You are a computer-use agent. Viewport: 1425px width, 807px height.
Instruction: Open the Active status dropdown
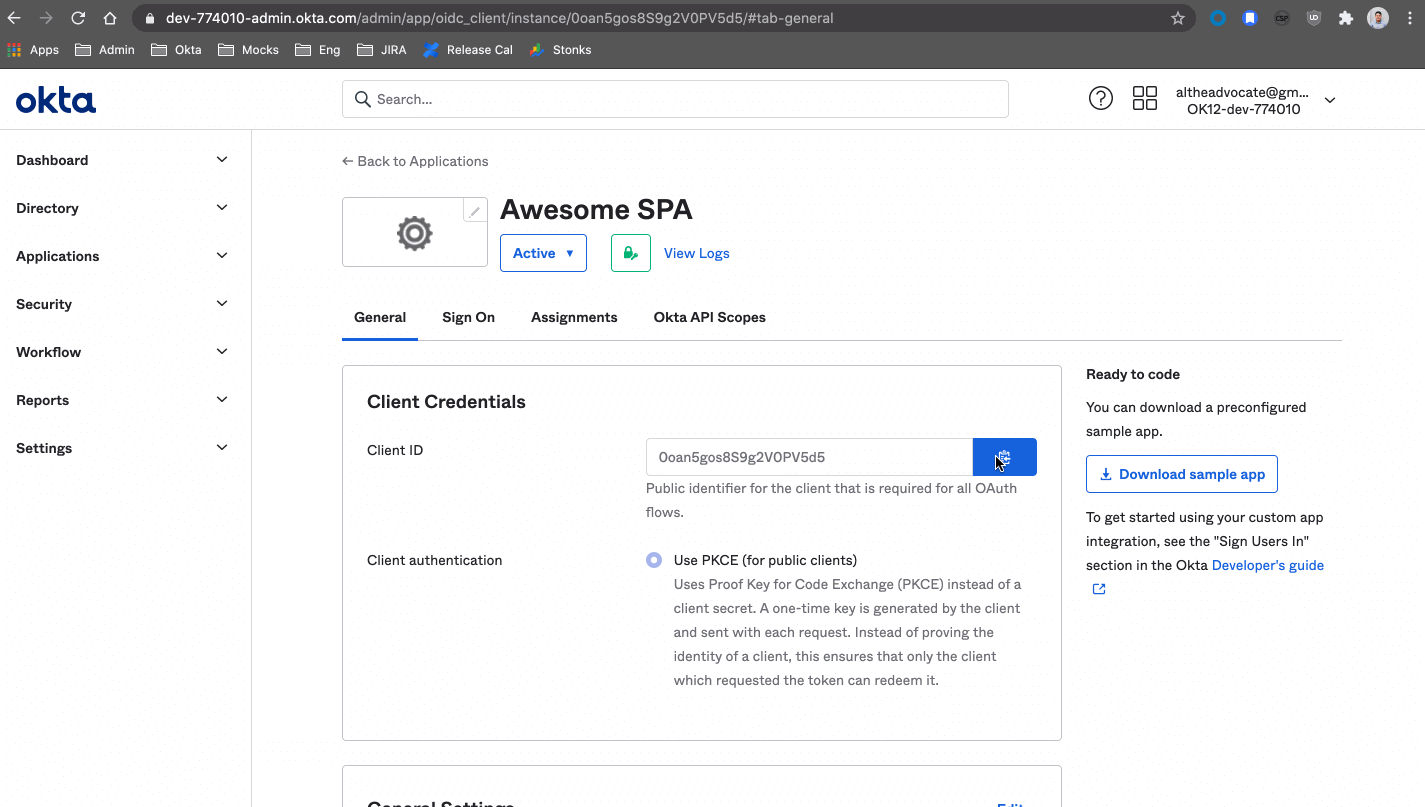point(543,253)
